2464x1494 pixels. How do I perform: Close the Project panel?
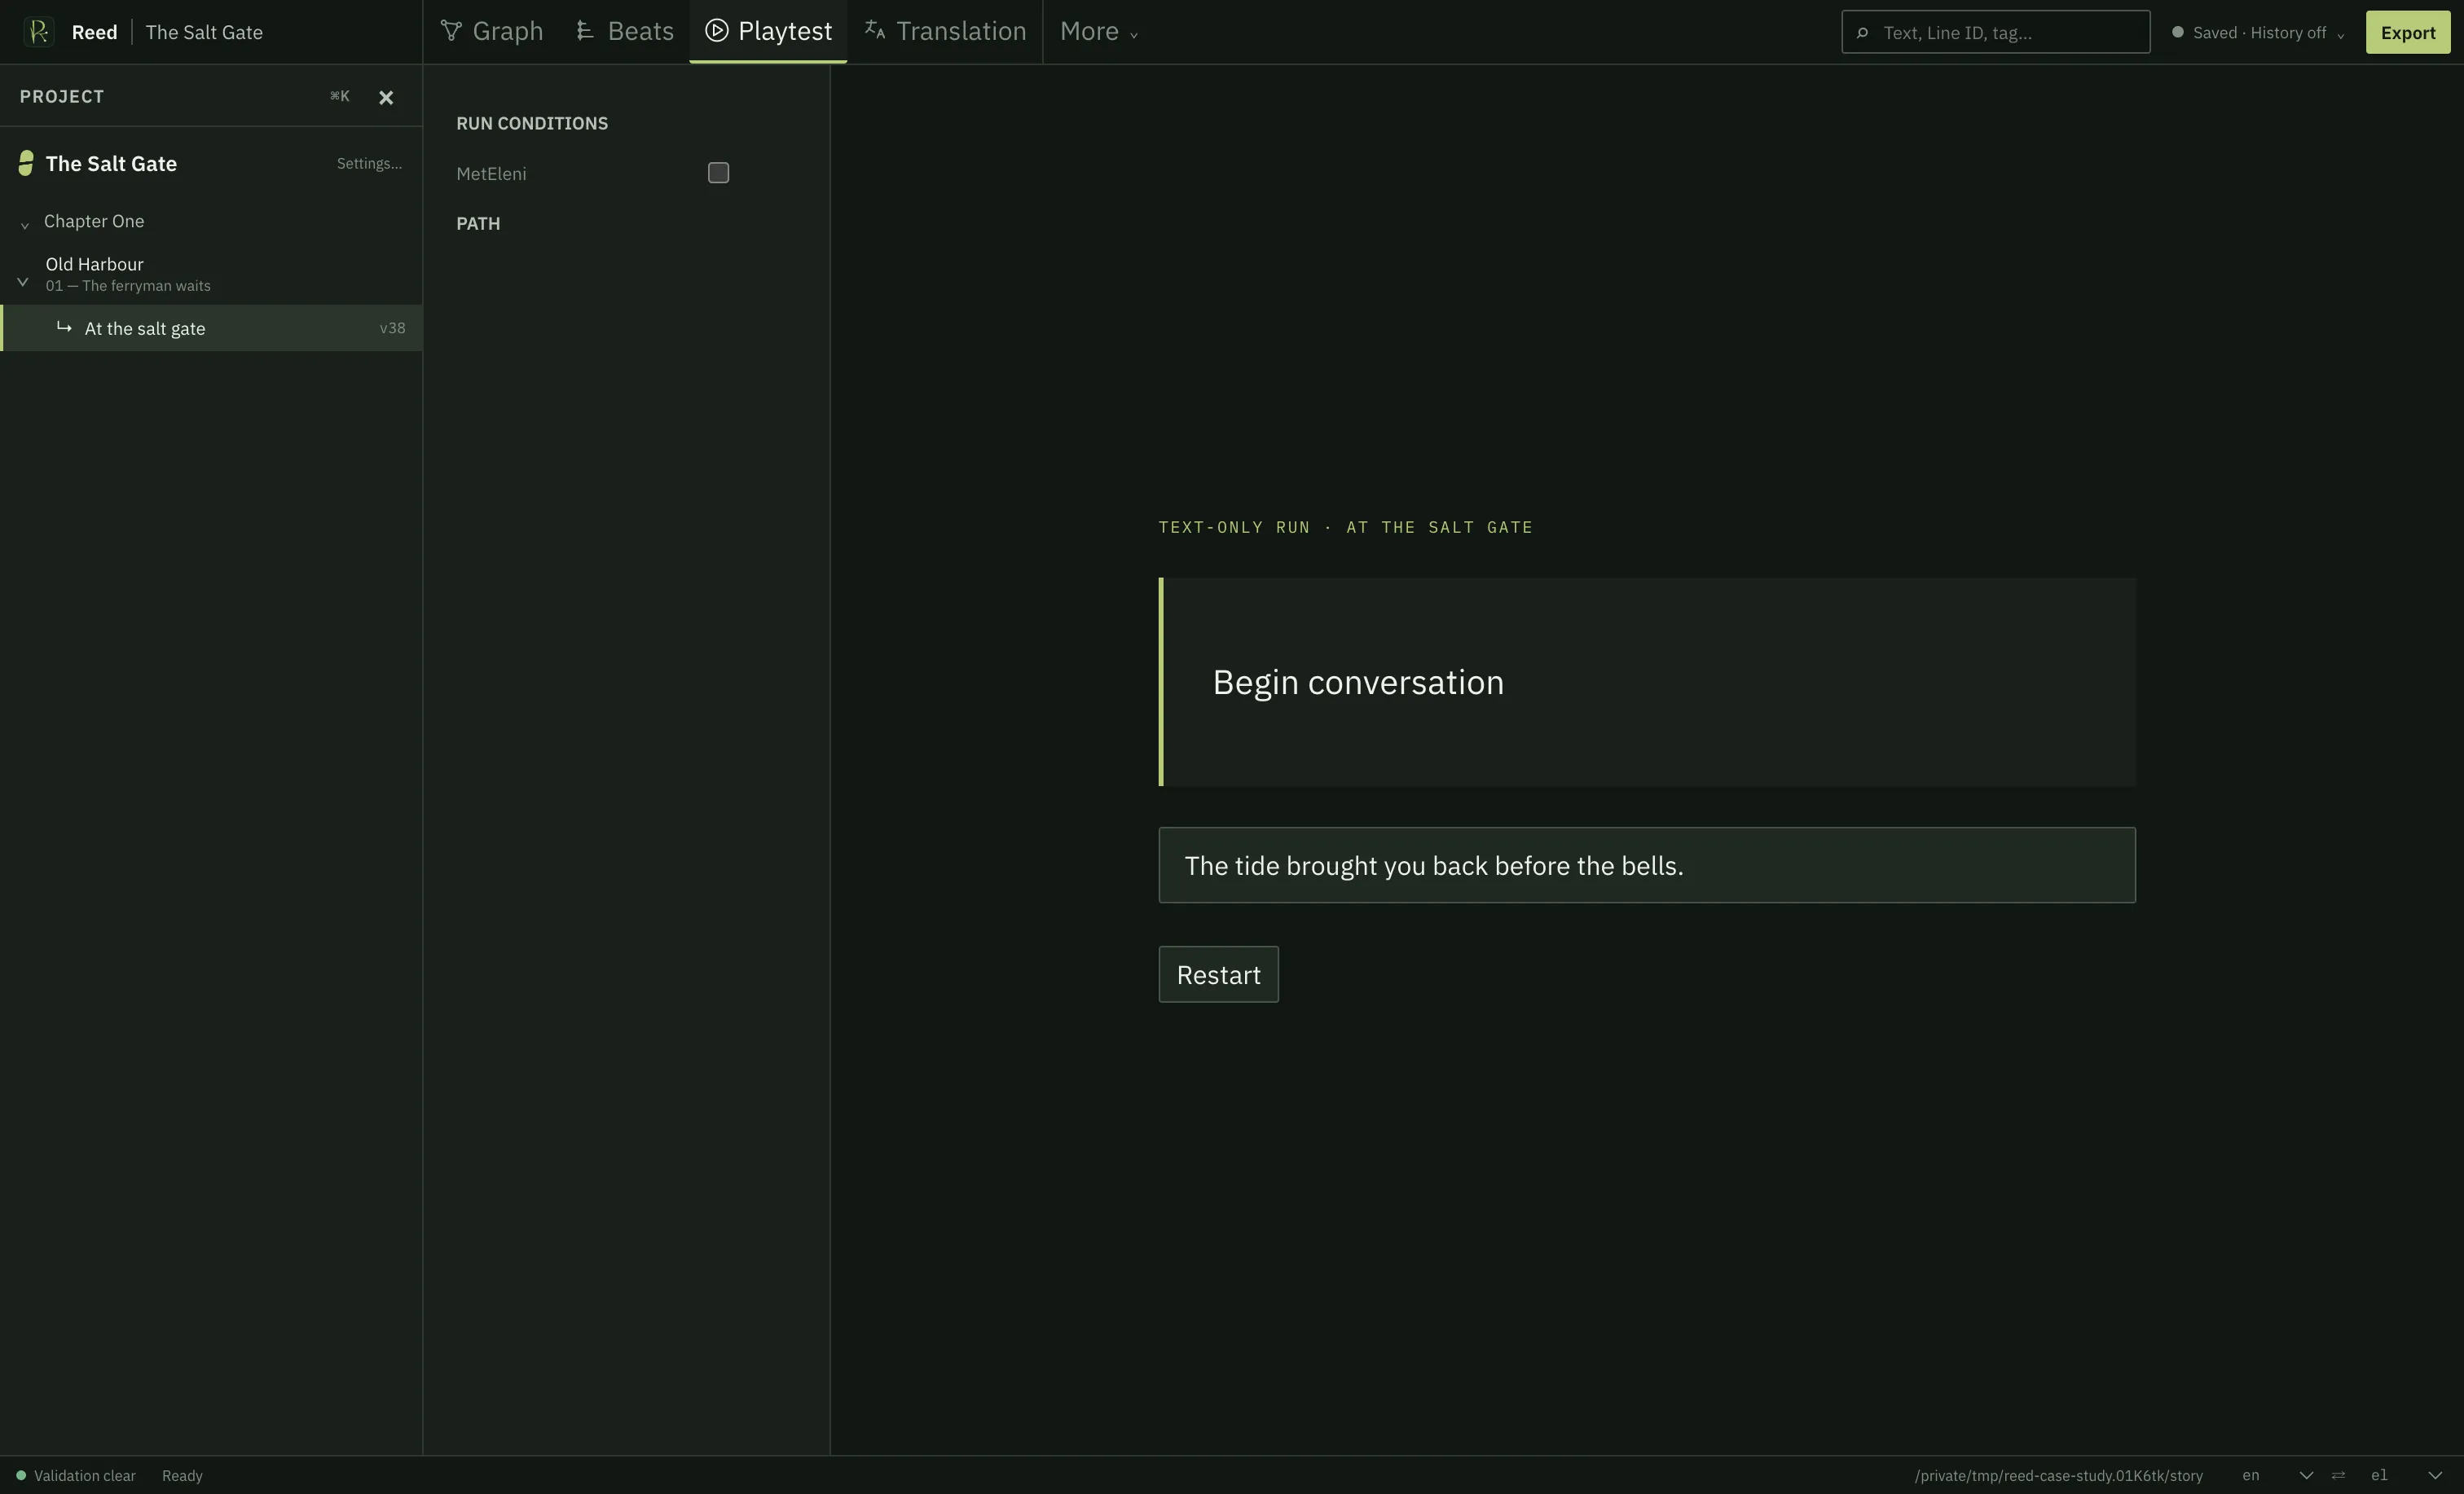pyautogui.click(x=386, y=97)
